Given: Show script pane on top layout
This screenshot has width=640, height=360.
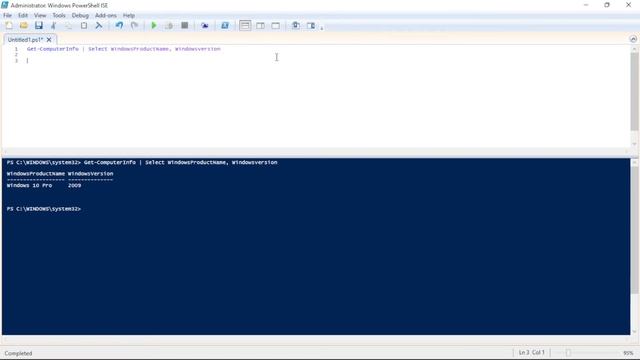Looking at the screenshot, I should tap(245, 25).
